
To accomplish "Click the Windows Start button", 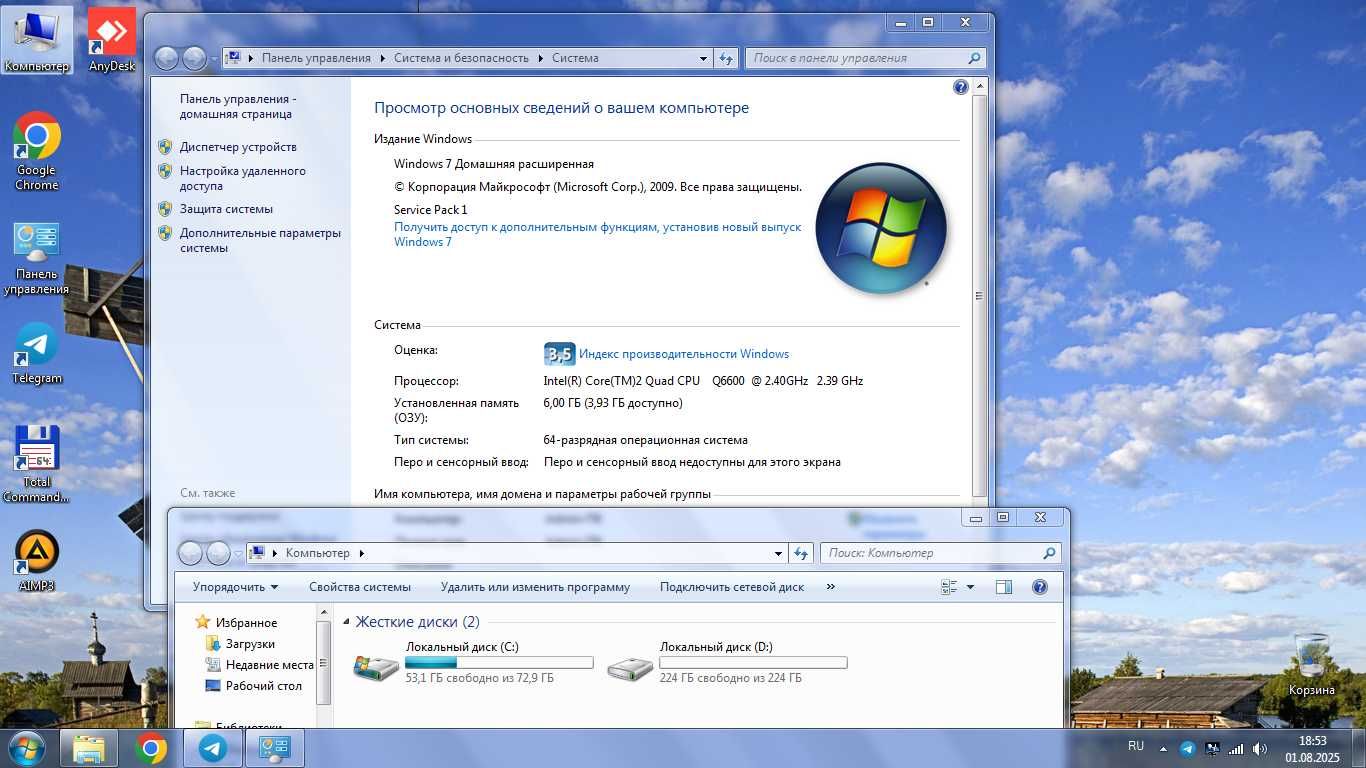I will click(26, 748).
